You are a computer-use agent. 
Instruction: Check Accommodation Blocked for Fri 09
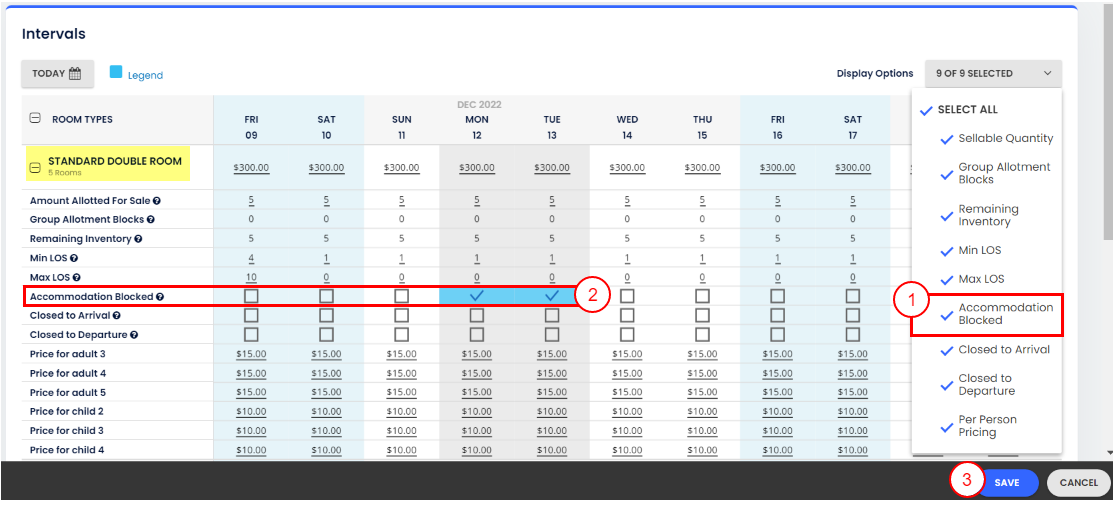click(x=251, y=296)
